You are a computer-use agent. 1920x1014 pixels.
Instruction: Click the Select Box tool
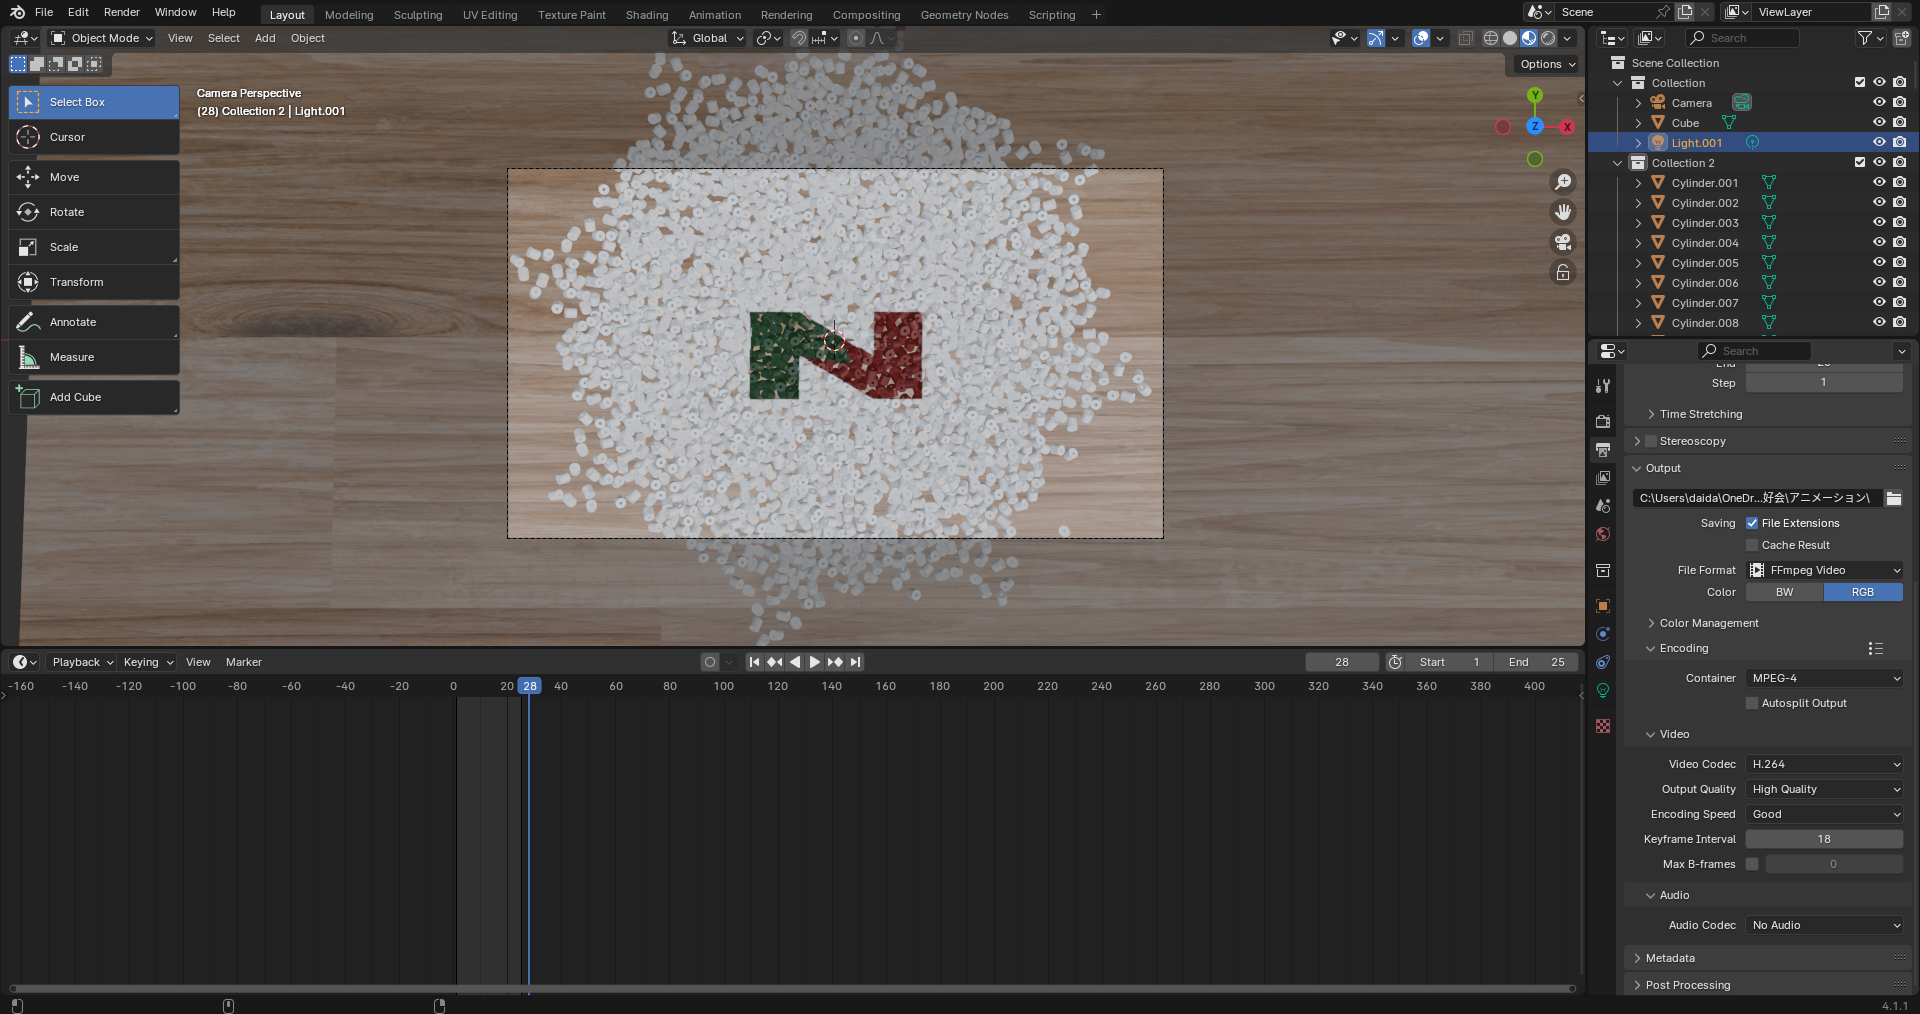pos(94,102)
